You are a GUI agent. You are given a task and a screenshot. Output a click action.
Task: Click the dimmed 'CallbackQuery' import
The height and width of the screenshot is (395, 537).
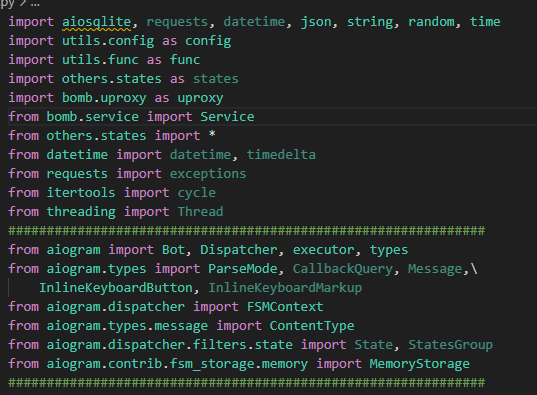(343, 269)
